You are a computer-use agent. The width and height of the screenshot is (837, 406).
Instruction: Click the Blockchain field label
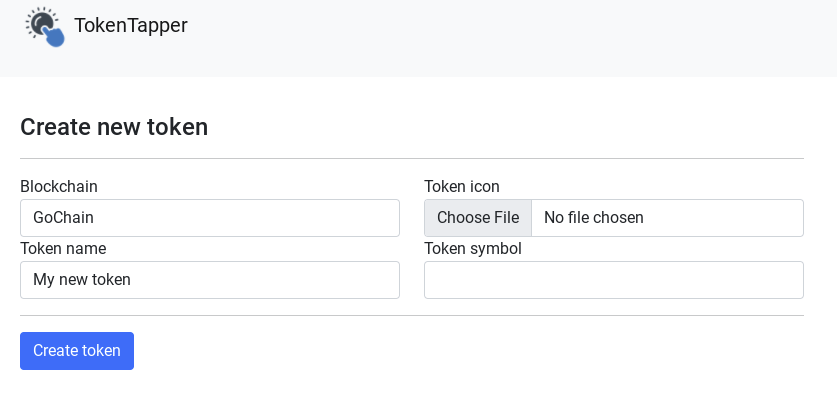pyautogui.click(x=59, y=187)
